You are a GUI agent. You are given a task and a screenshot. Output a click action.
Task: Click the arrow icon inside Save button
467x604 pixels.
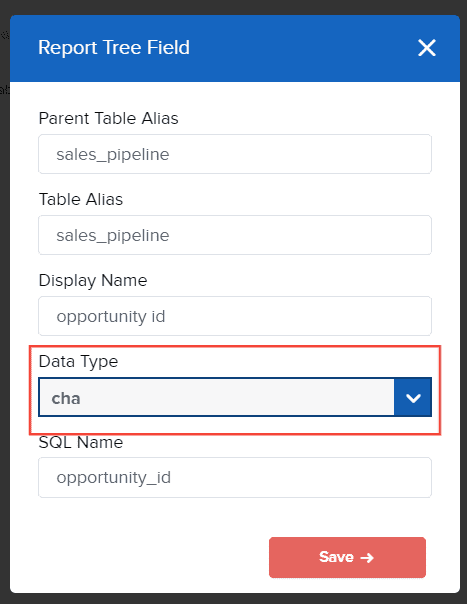[x=367, y=557]
